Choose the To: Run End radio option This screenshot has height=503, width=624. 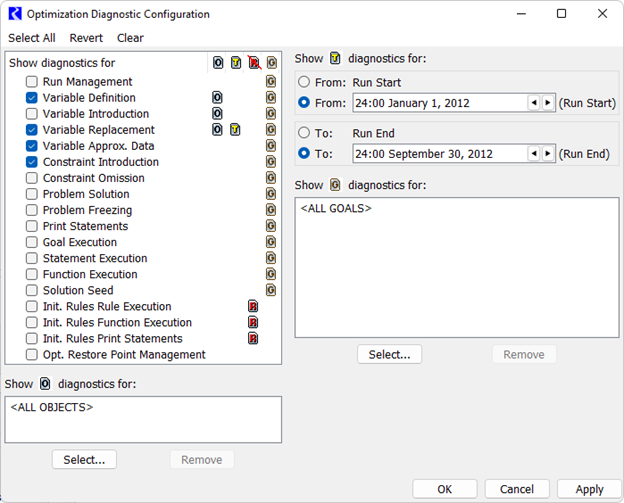304,132
